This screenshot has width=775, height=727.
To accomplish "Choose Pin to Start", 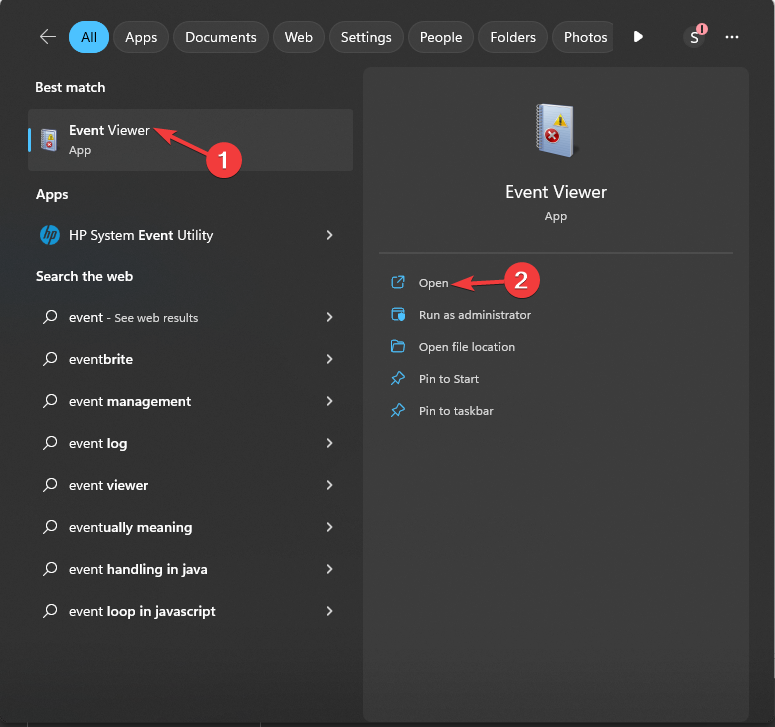I will (x=449, y=379).
